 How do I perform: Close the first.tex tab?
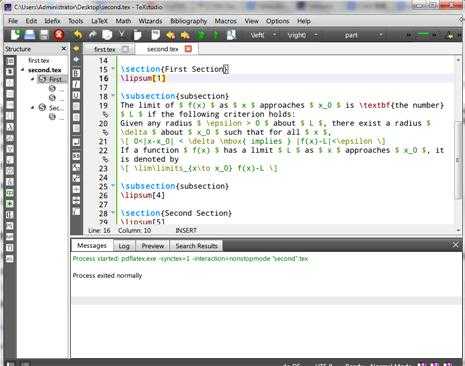click(125, 49)
